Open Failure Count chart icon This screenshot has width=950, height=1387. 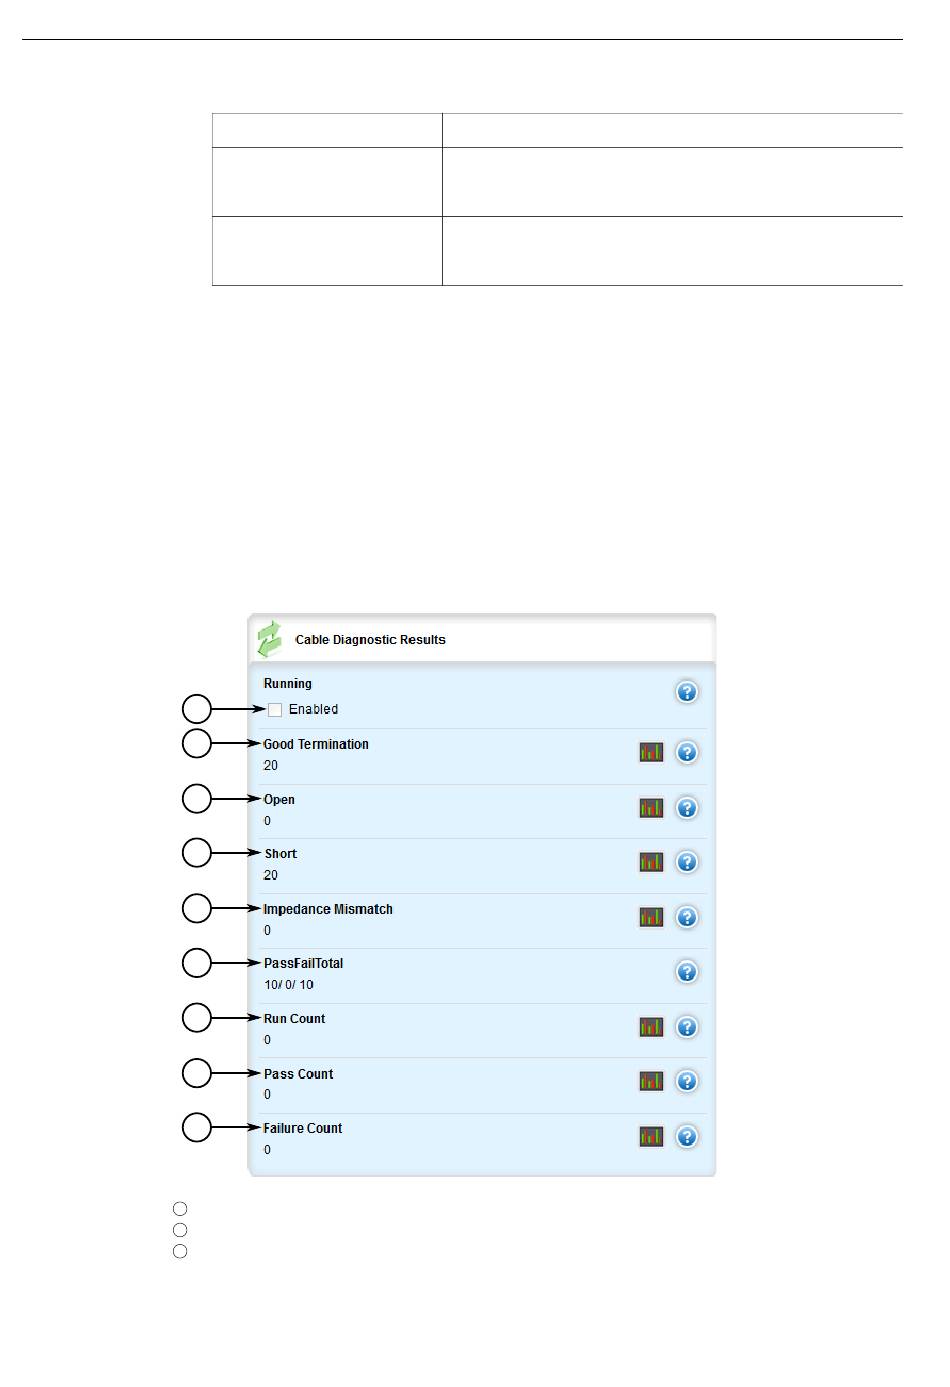point(652,1137)
